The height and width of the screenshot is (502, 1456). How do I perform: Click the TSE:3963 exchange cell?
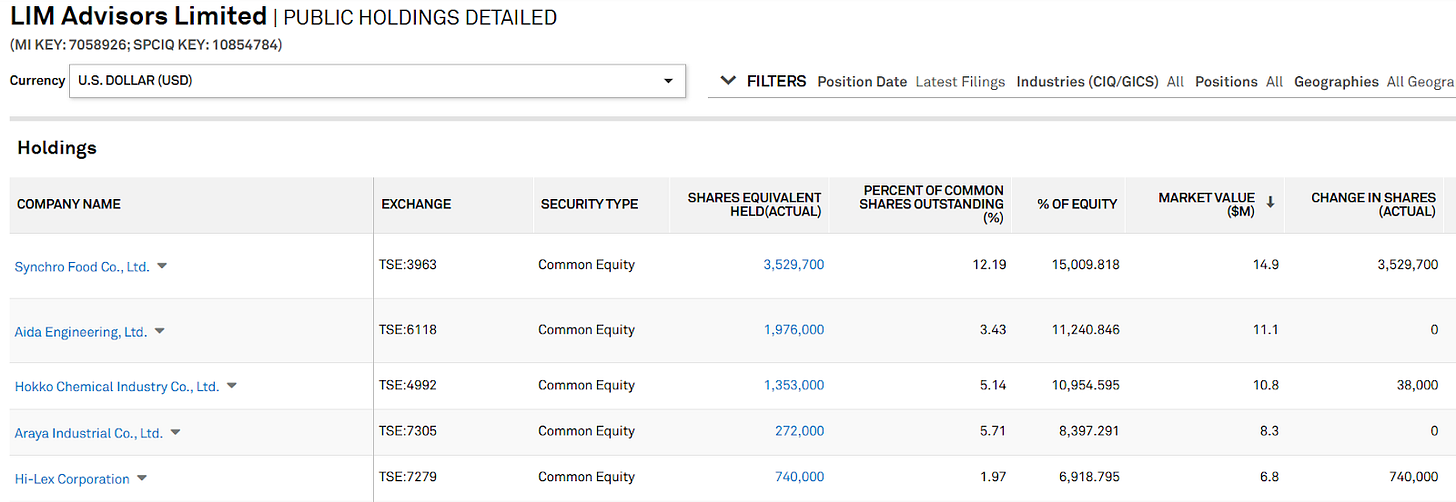tap(408, 265)
